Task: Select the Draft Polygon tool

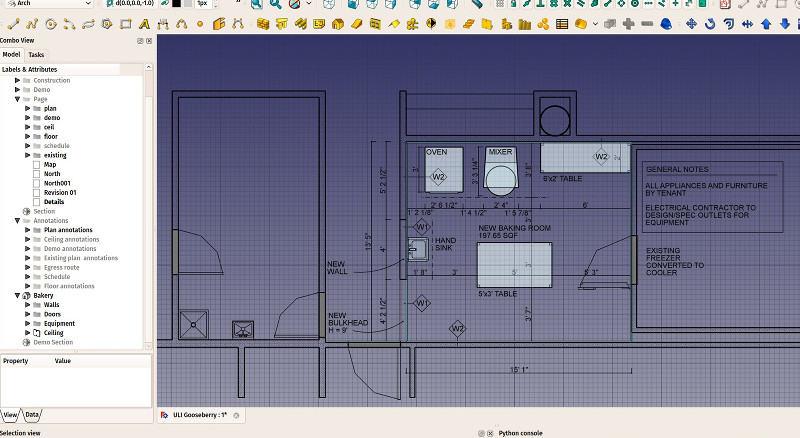Action: click(x=107, y=24)
